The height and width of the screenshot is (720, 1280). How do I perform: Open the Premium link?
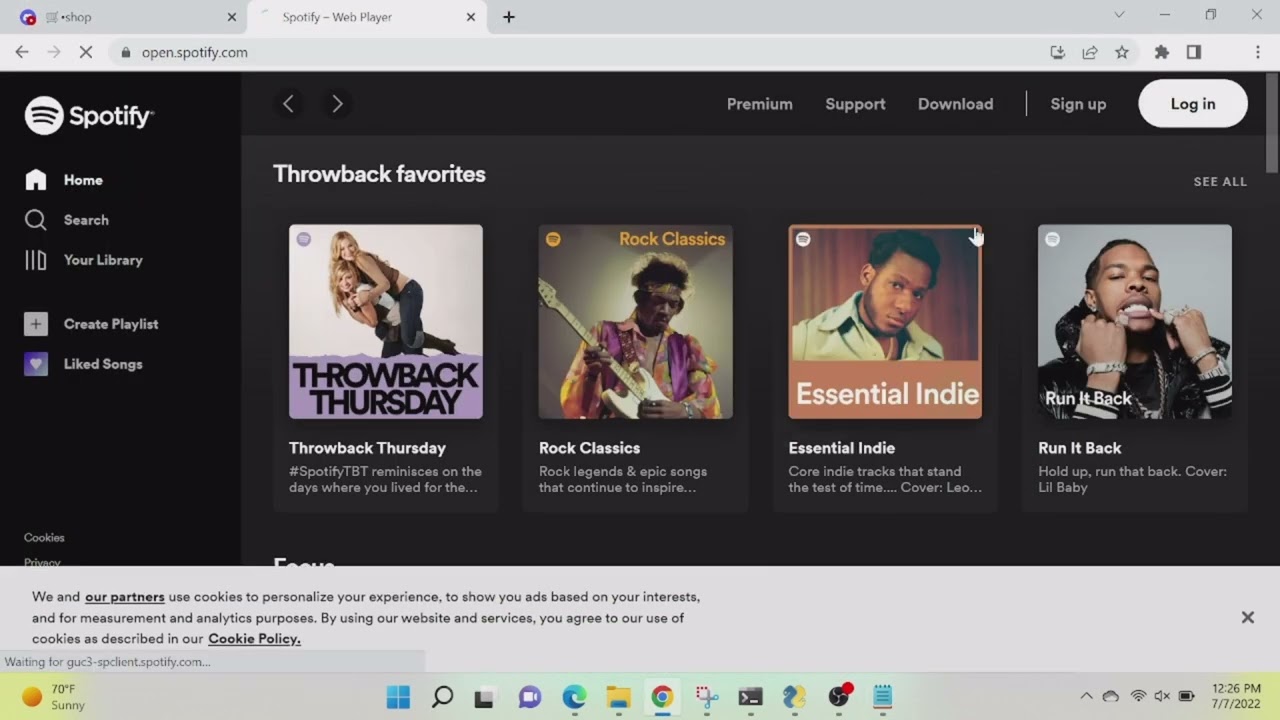coord(760,104)
